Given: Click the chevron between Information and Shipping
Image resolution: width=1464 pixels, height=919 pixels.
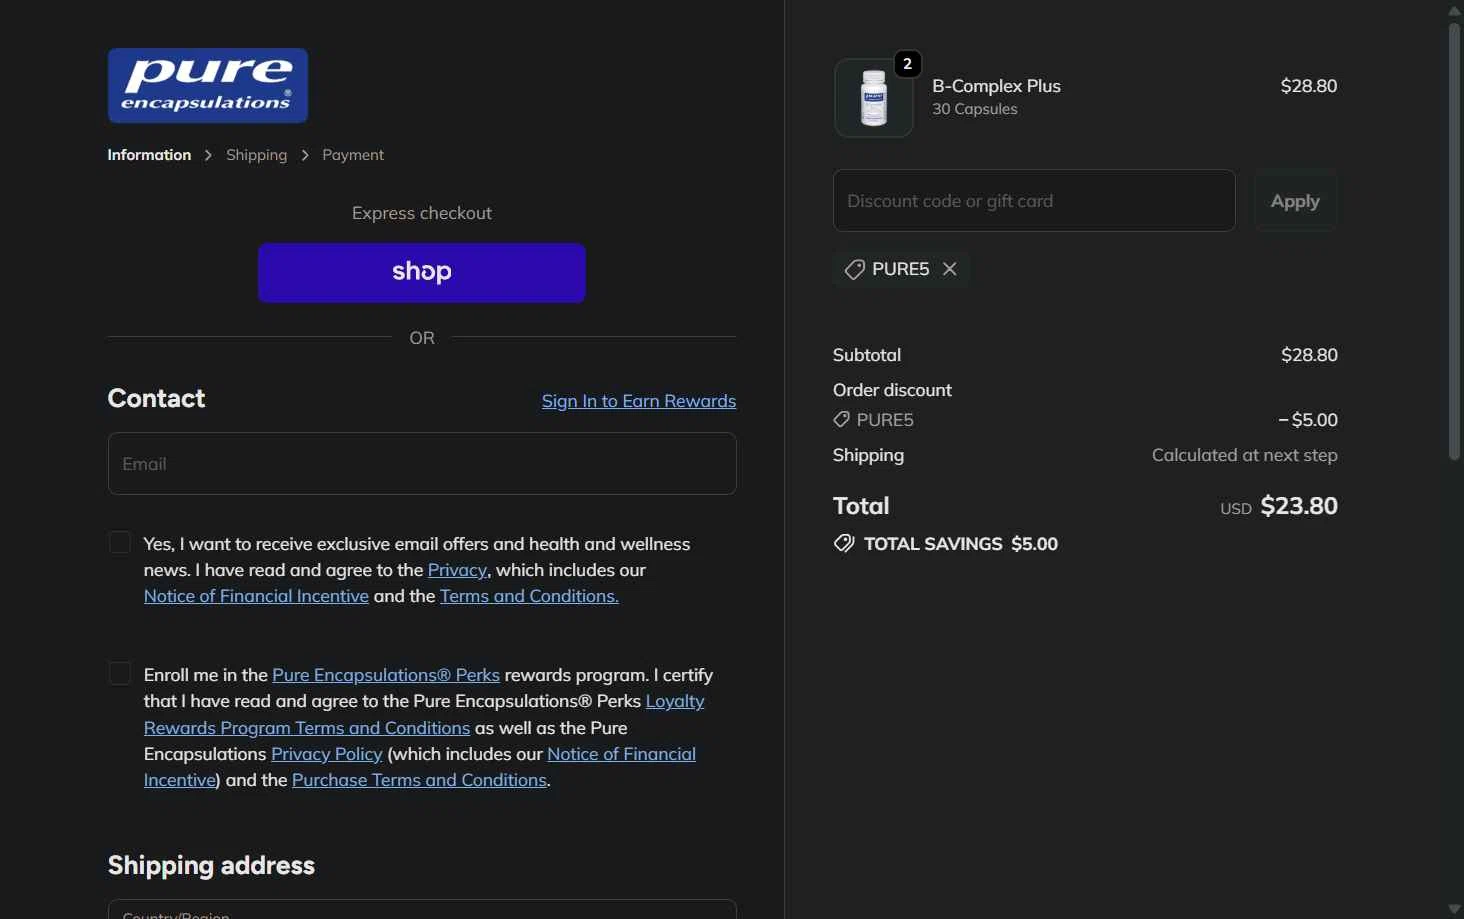Looking at the screenshot, I should [208, 155].
